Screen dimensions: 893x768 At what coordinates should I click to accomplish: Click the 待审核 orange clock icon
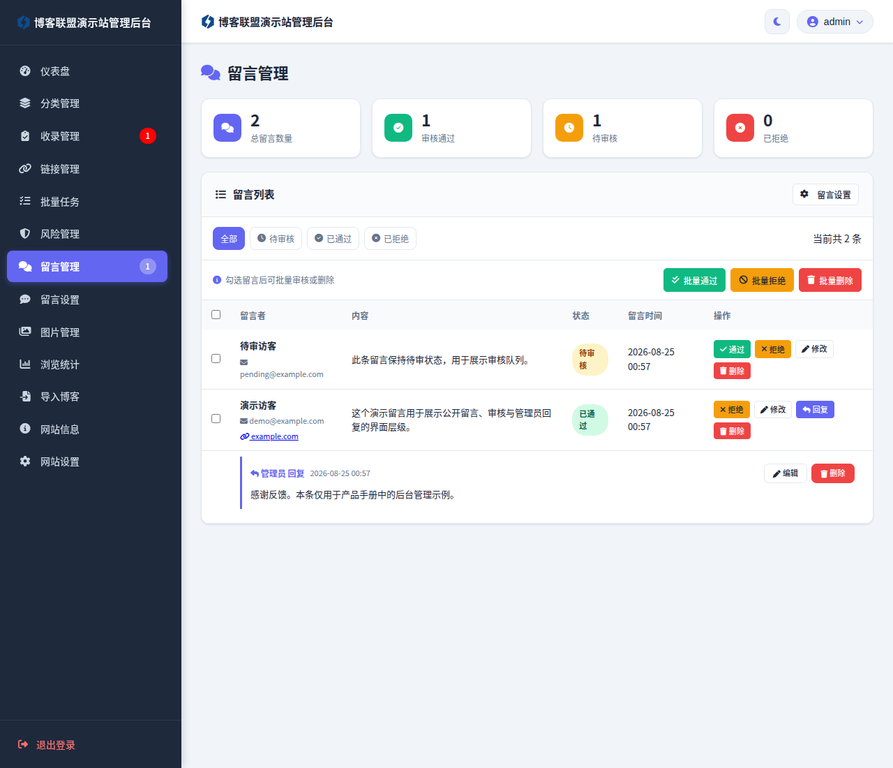[x=569, y=128]
